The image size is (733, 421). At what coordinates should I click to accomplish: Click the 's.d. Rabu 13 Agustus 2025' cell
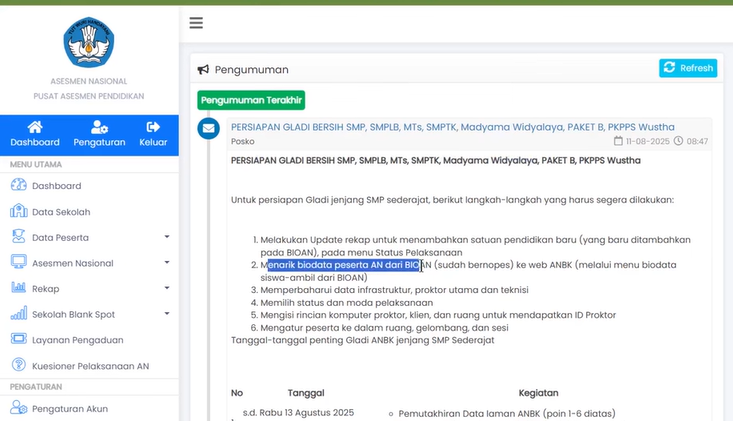coord(298,413)
